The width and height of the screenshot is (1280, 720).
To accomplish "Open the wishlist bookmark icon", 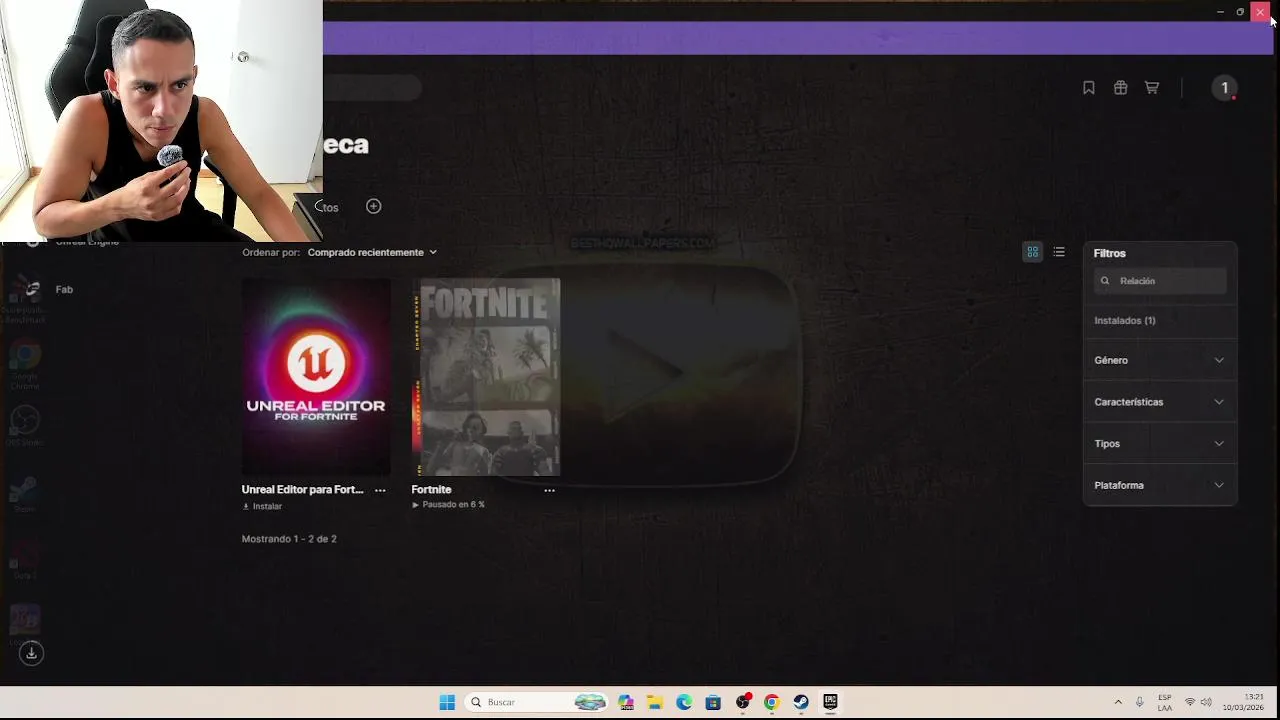I will point(1089,88).
